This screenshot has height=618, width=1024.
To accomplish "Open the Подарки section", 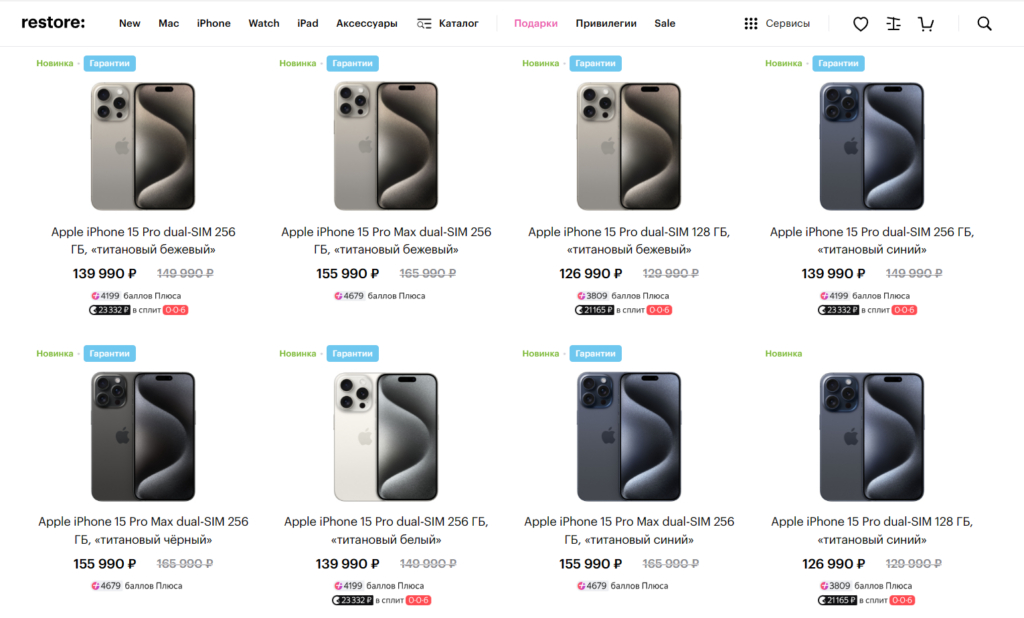I will [x=535, y=24].
